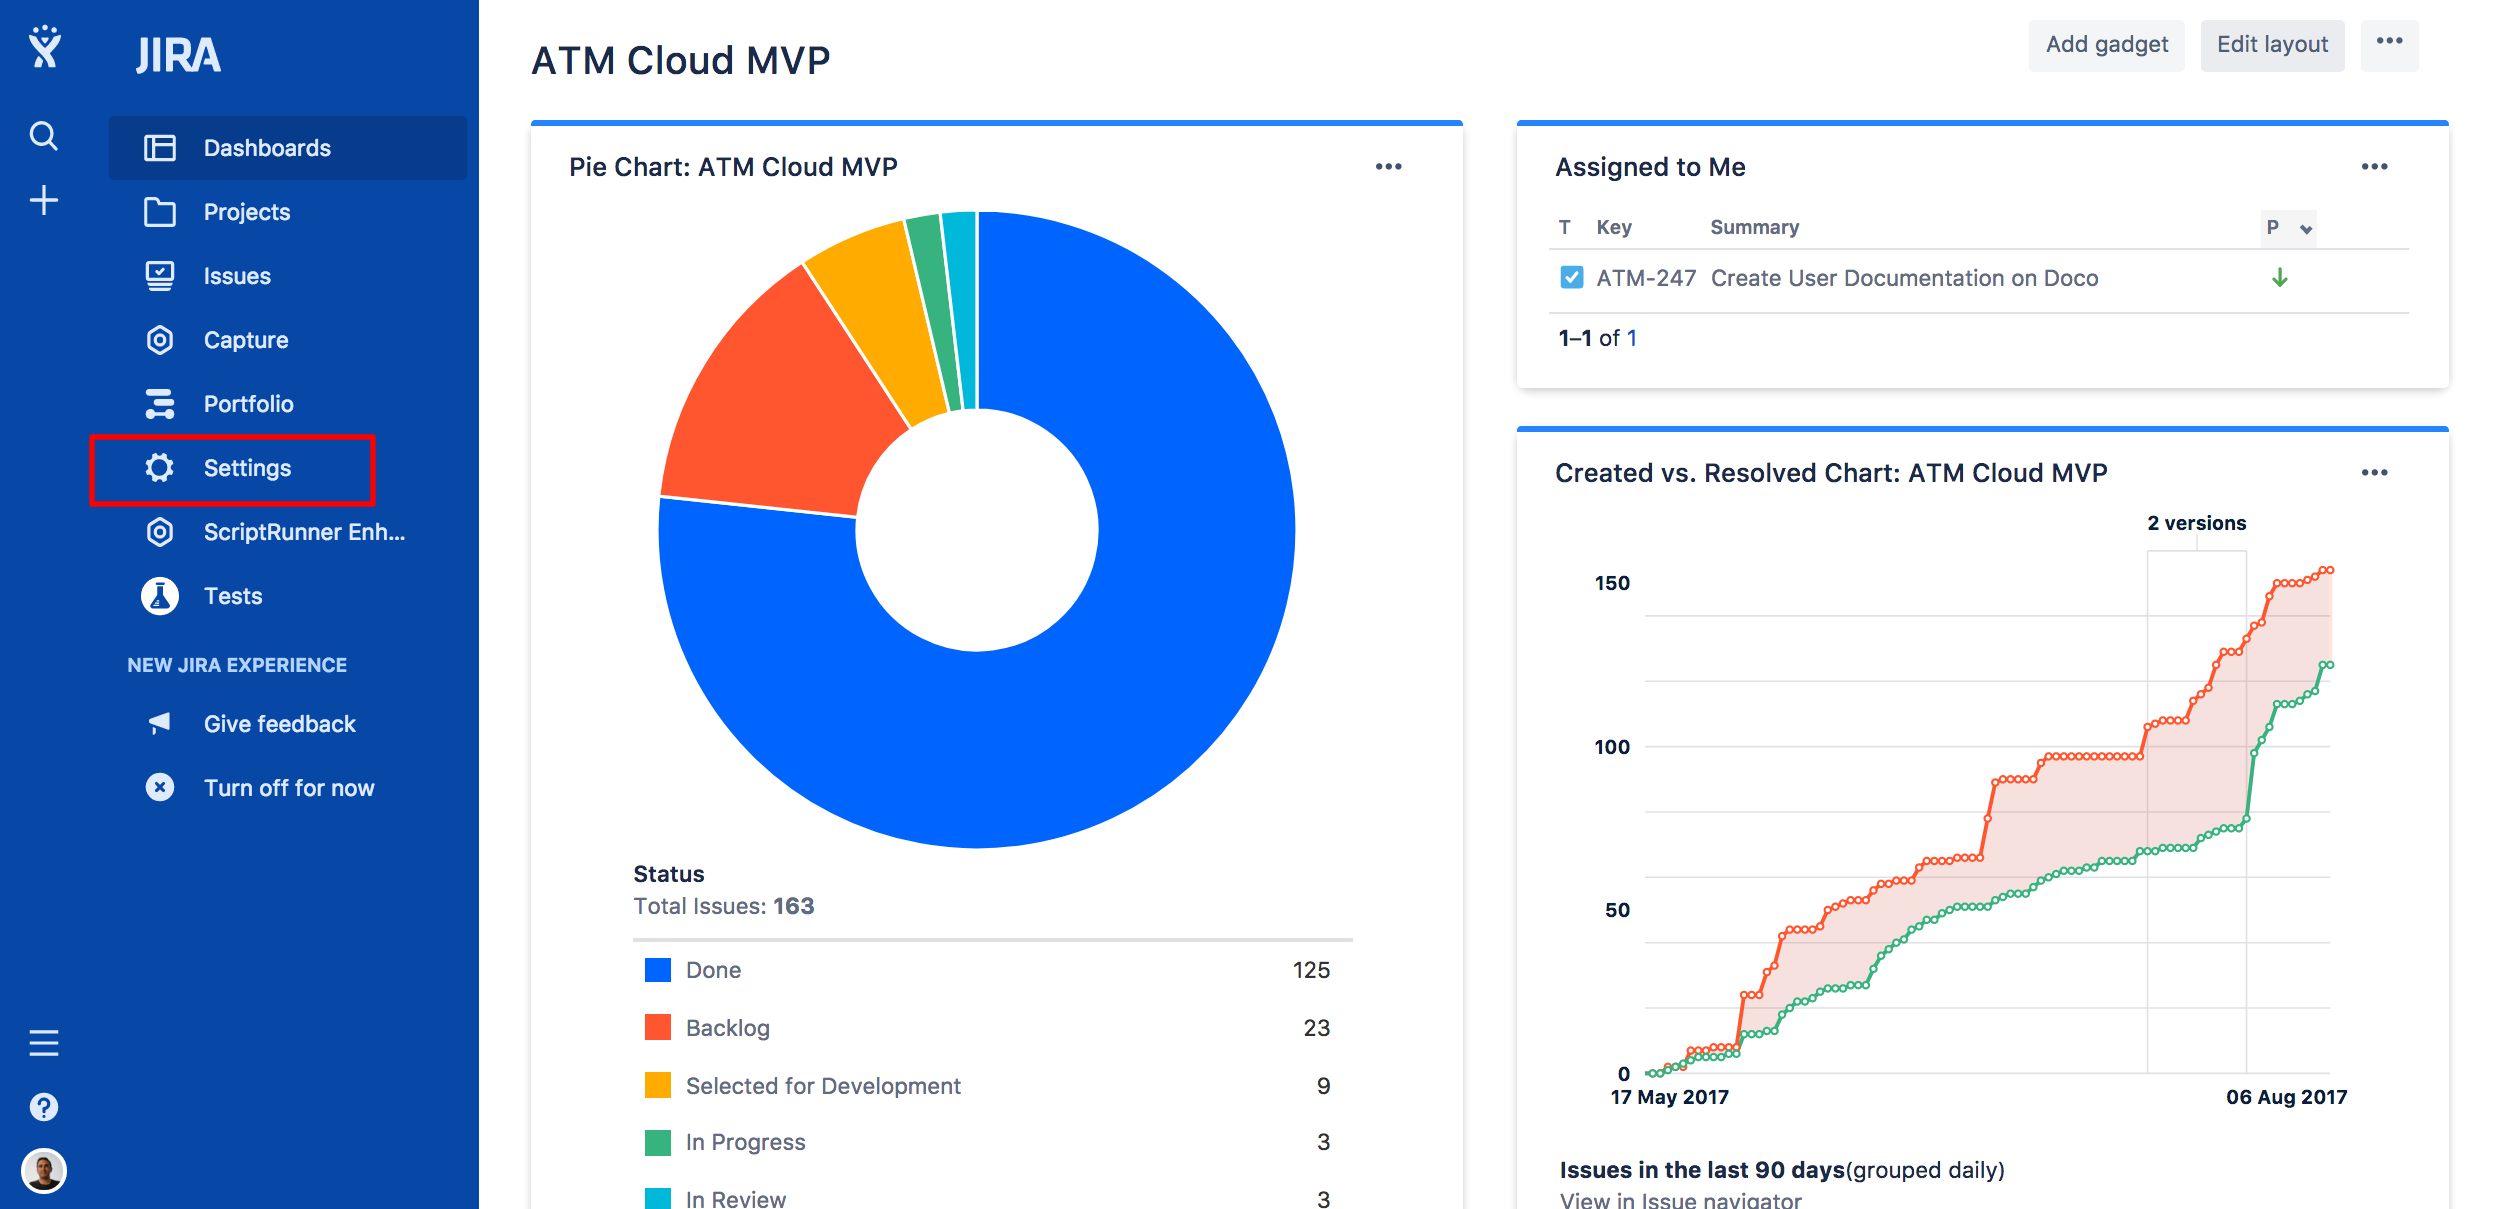The width and height of the screenshot is (2506, 1209).
Task: Click the Summary column header
Action: tap(1754, 227)
